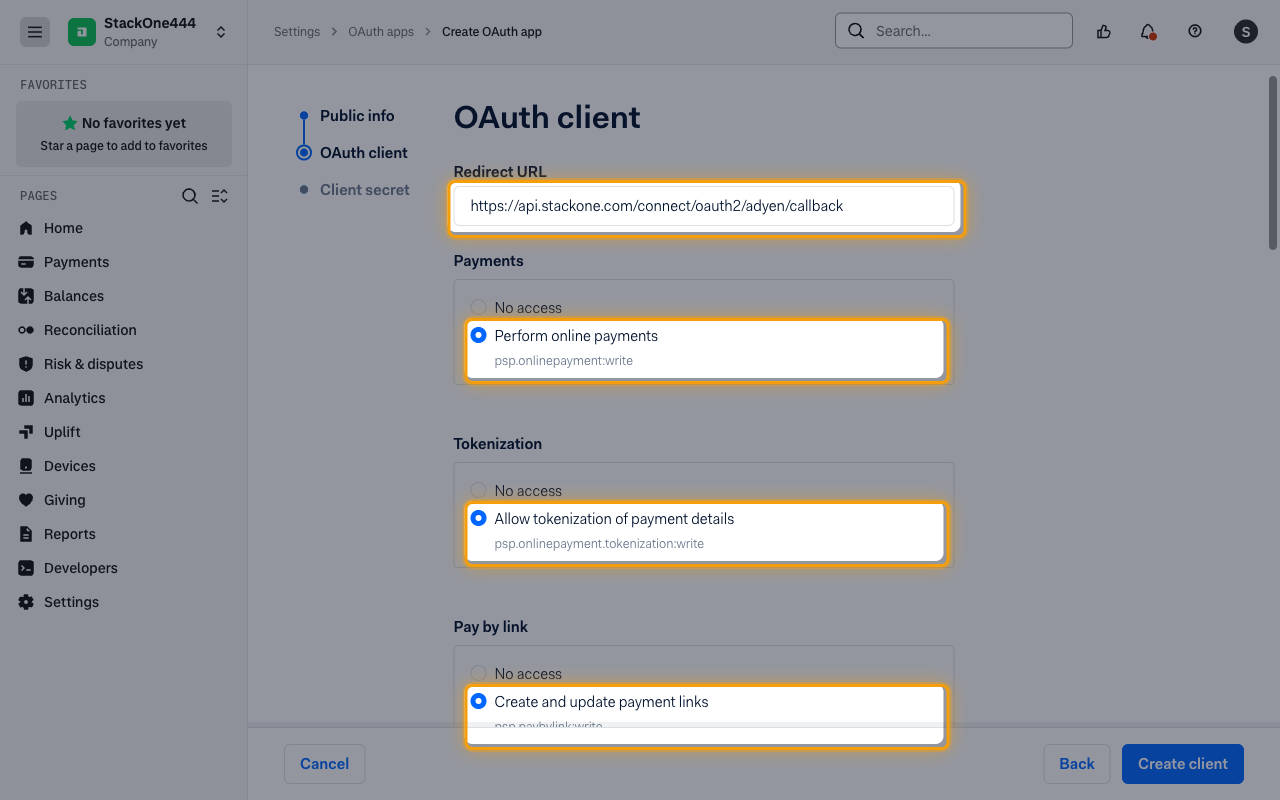The height and width of the screenshot is (800, 1280).
Task: Go to Settings breadcrumb
Action: click(x=297, y=32)
